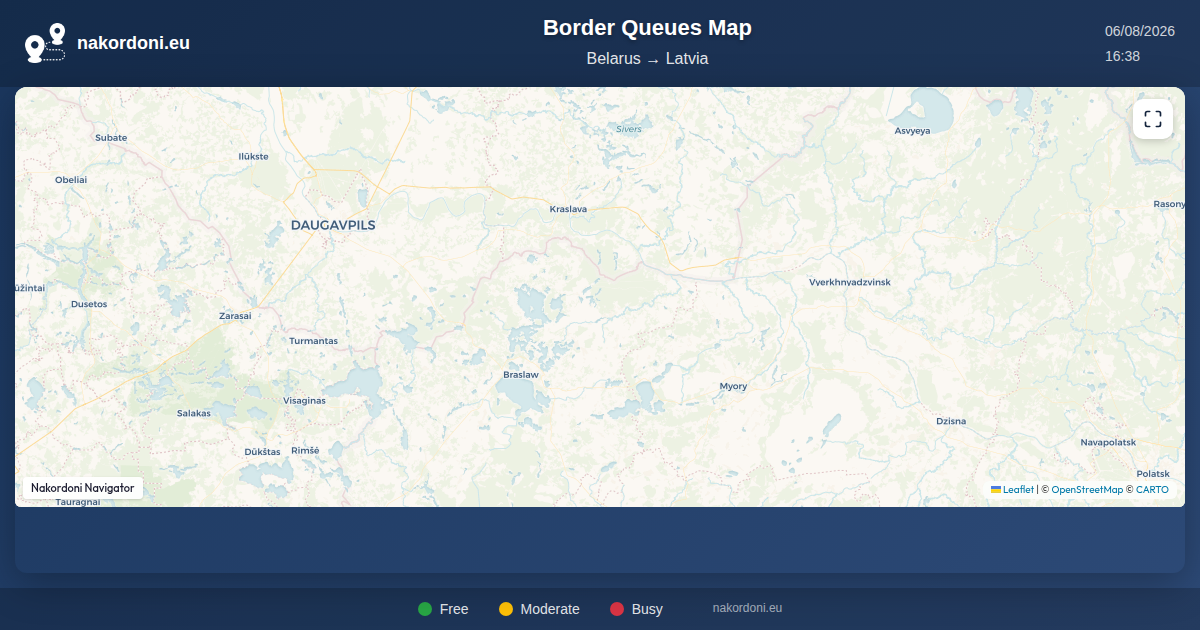Screen dimensions: 1200x630
Task: Click the Myory town label on map
Action: (733, 386)
